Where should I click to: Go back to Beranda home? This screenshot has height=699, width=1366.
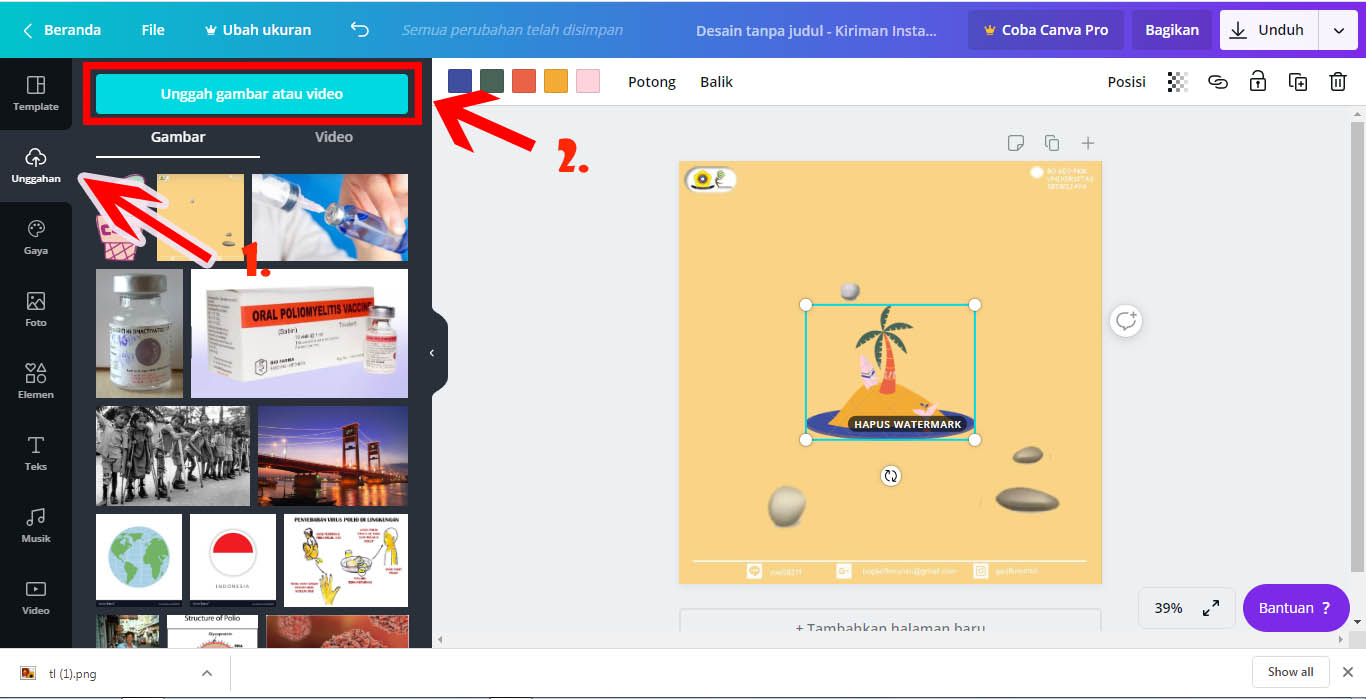click(x=62, y=30)
